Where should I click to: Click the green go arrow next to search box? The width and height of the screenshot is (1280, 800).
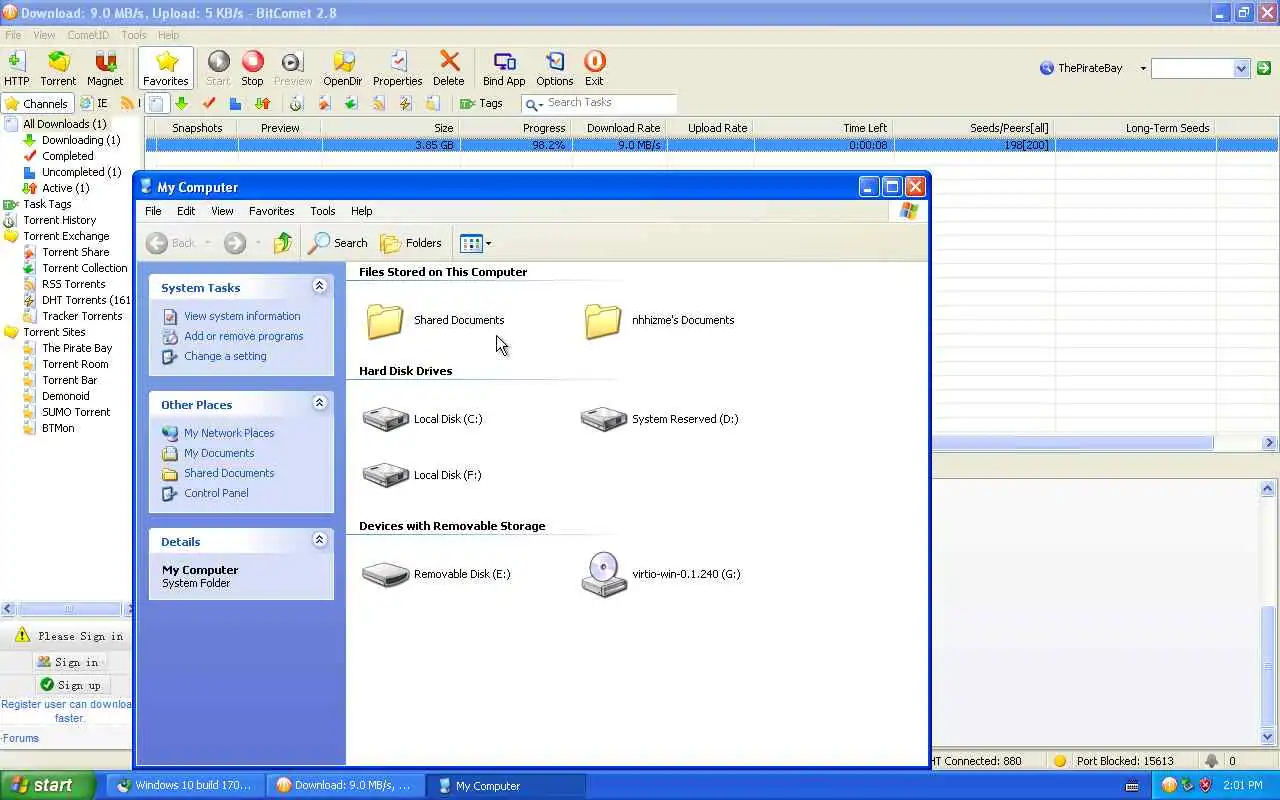click(x=1264, y=68)
